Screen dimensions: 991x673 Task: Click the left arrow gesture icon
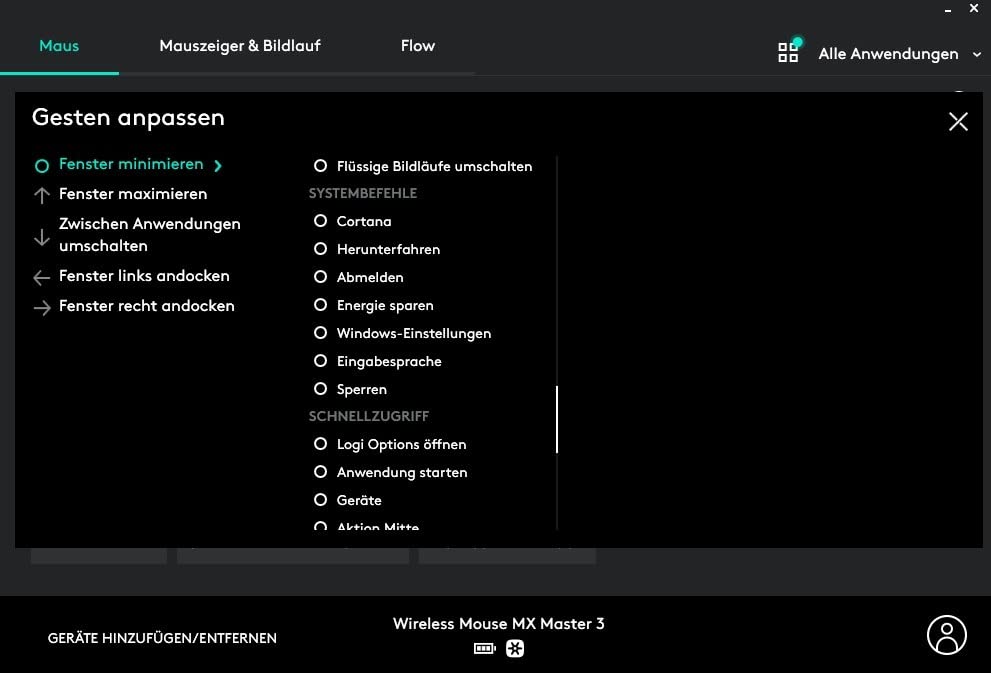42,277
